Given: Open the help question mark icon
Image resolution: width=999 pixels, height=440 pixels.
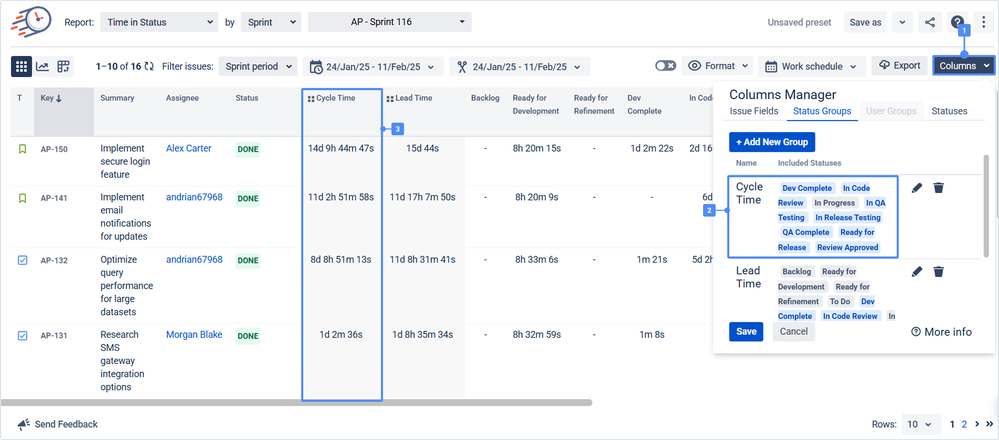Looking at the screenshot, I should [957, 22].
